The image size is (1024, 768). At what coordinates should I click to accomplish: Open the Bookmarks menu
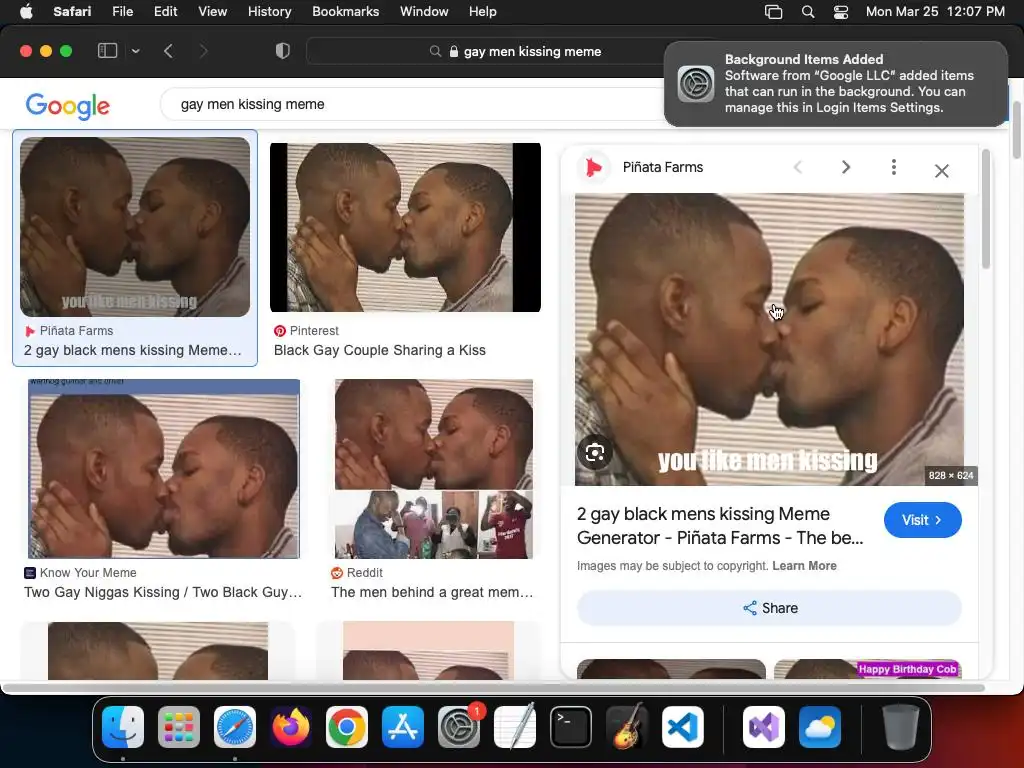pyautogui.click(x=345, y=12)
